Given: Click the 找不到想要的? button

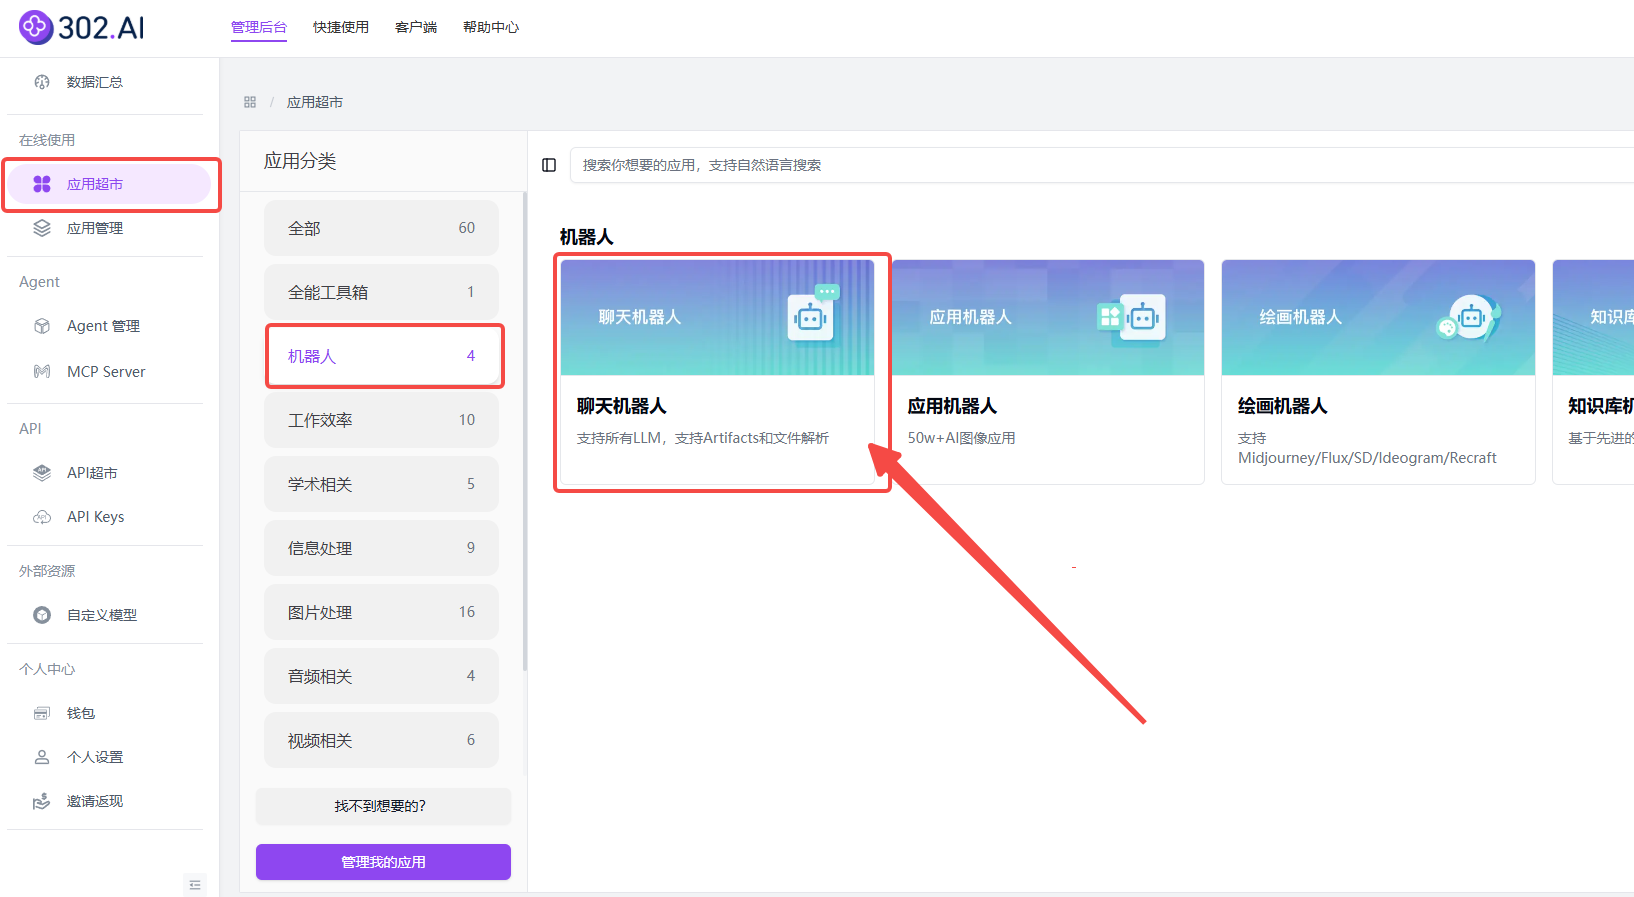Looking at the screenshot, I should click(383, 806).
